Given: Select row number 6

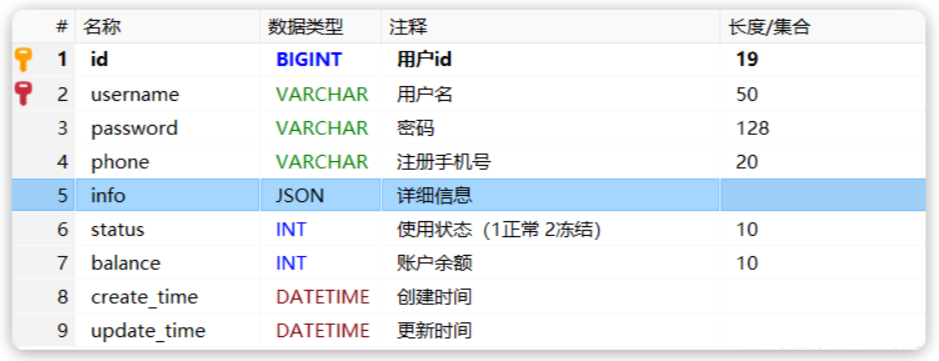Looking at the screenshot, I should pyautogui.click(x=63, y=229).
